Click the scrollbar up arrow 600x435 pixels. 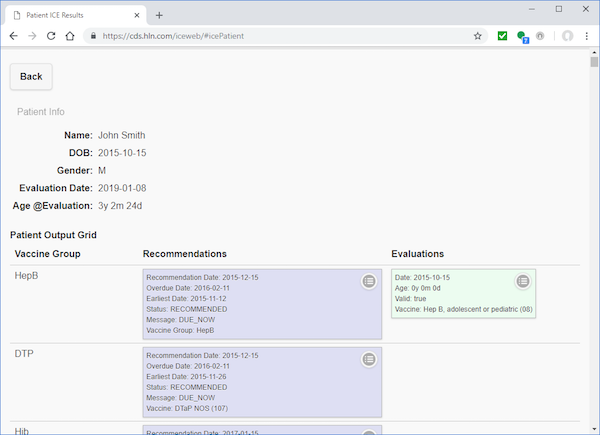click(x=594, y=52)
